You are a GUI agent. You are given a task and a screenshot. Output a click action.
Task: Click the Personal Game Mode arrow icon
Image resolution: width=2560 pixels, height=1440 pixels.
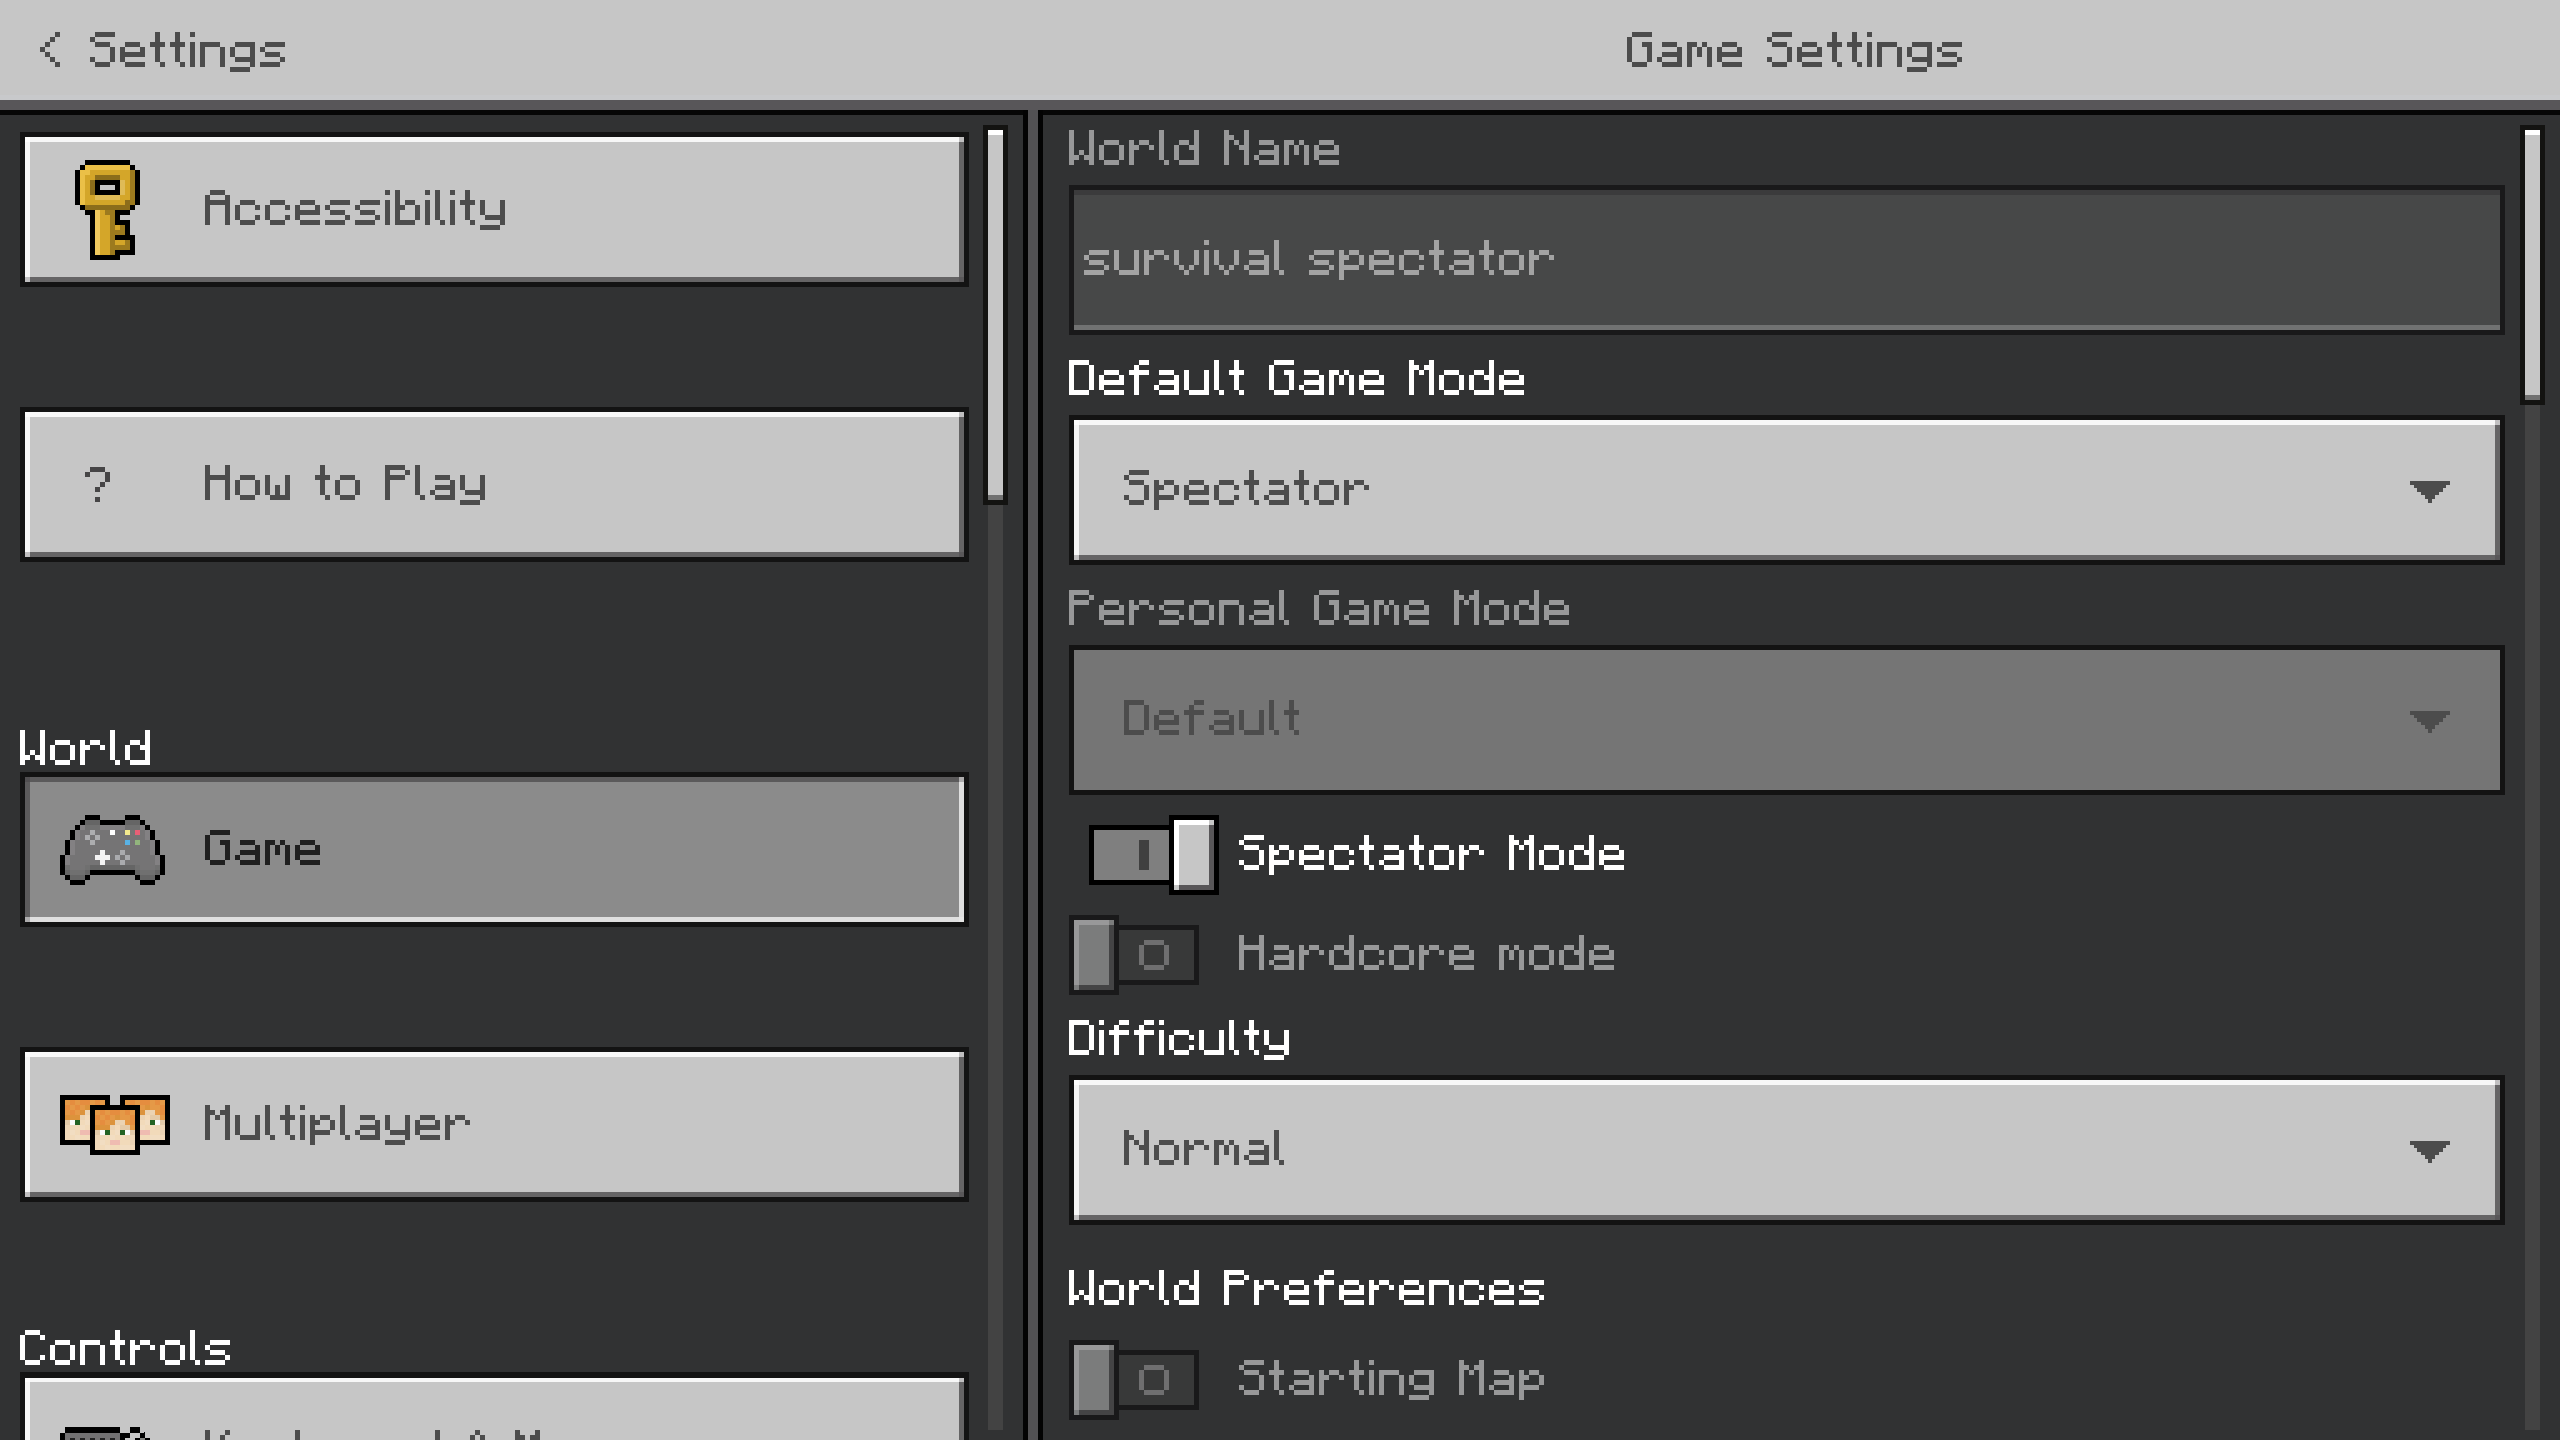[x=2428, y=720]
